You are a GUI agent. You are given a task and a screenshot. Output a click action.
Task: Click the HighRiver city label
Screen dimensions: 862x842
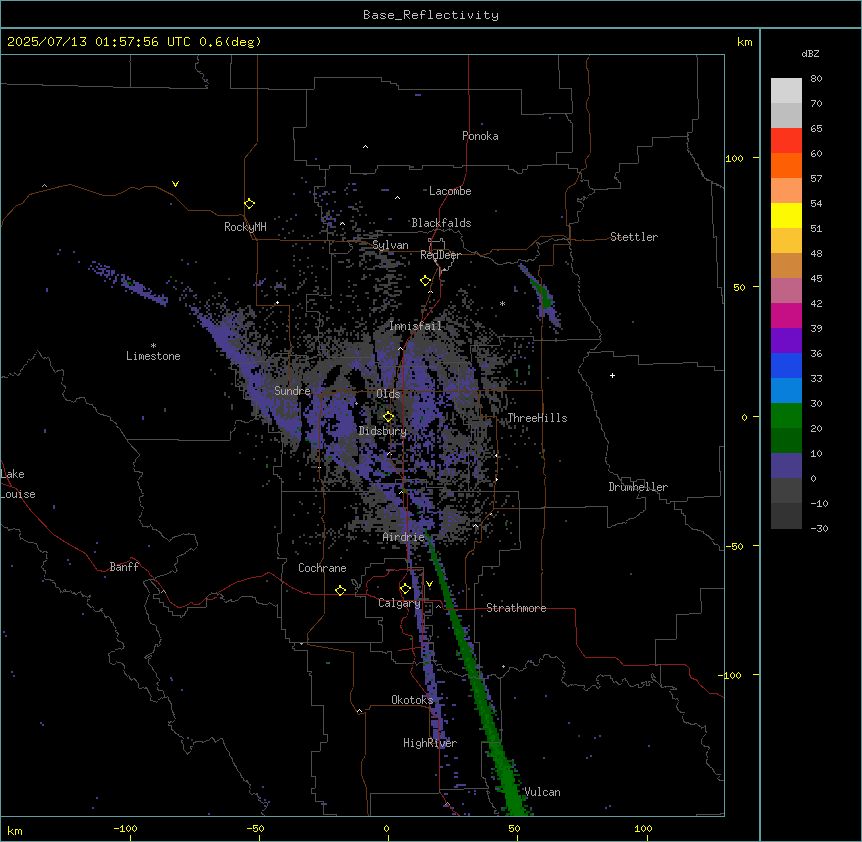pyautogui.click(x=429, y=743)
